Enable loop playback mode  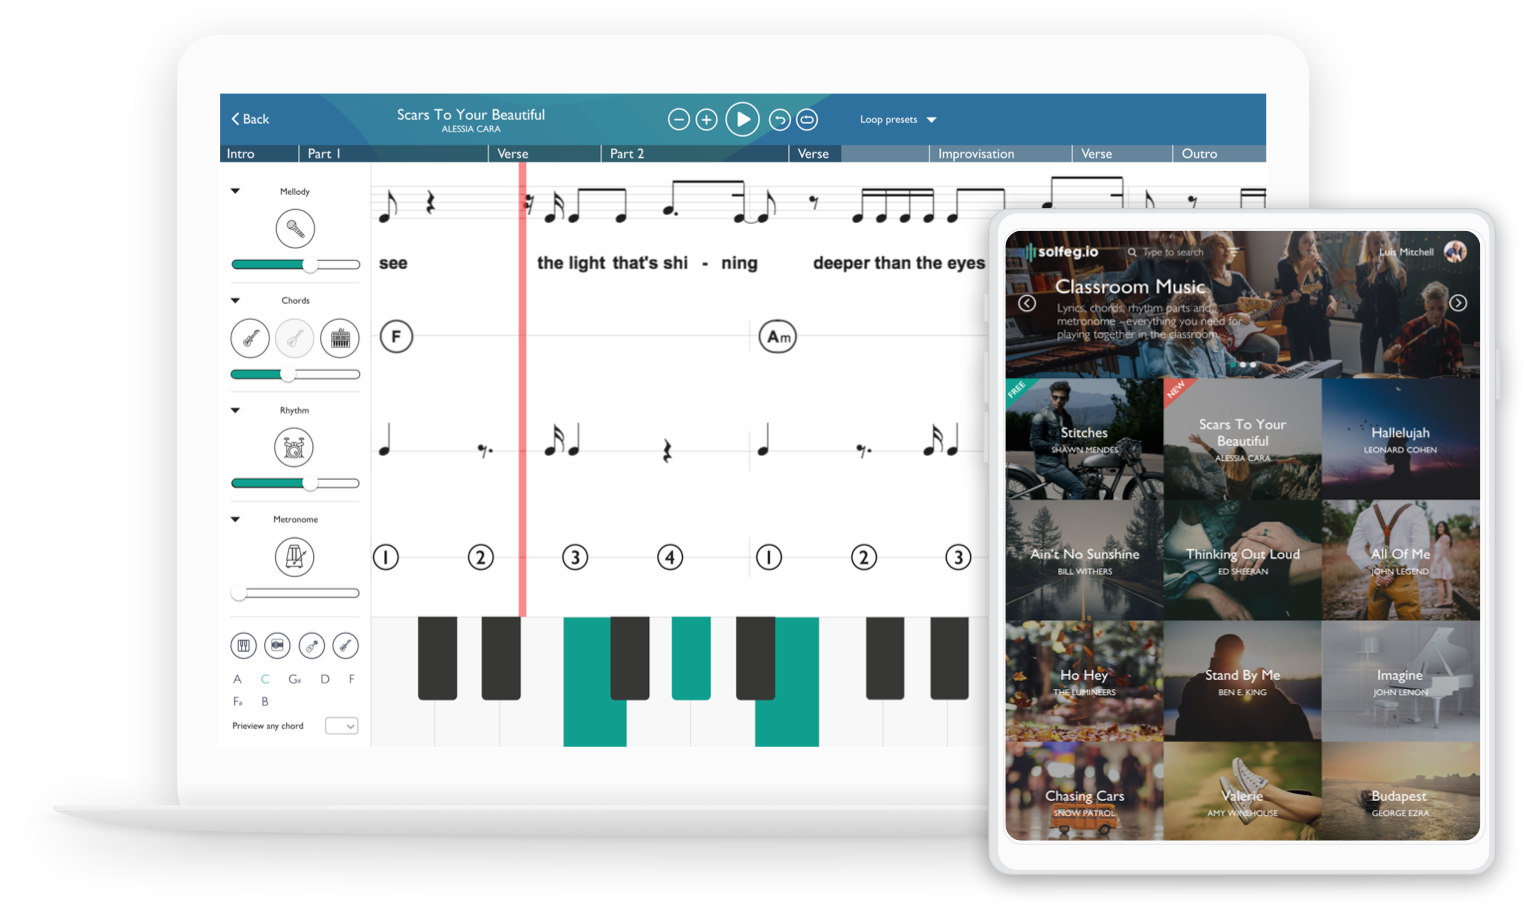tap(807, 119)
